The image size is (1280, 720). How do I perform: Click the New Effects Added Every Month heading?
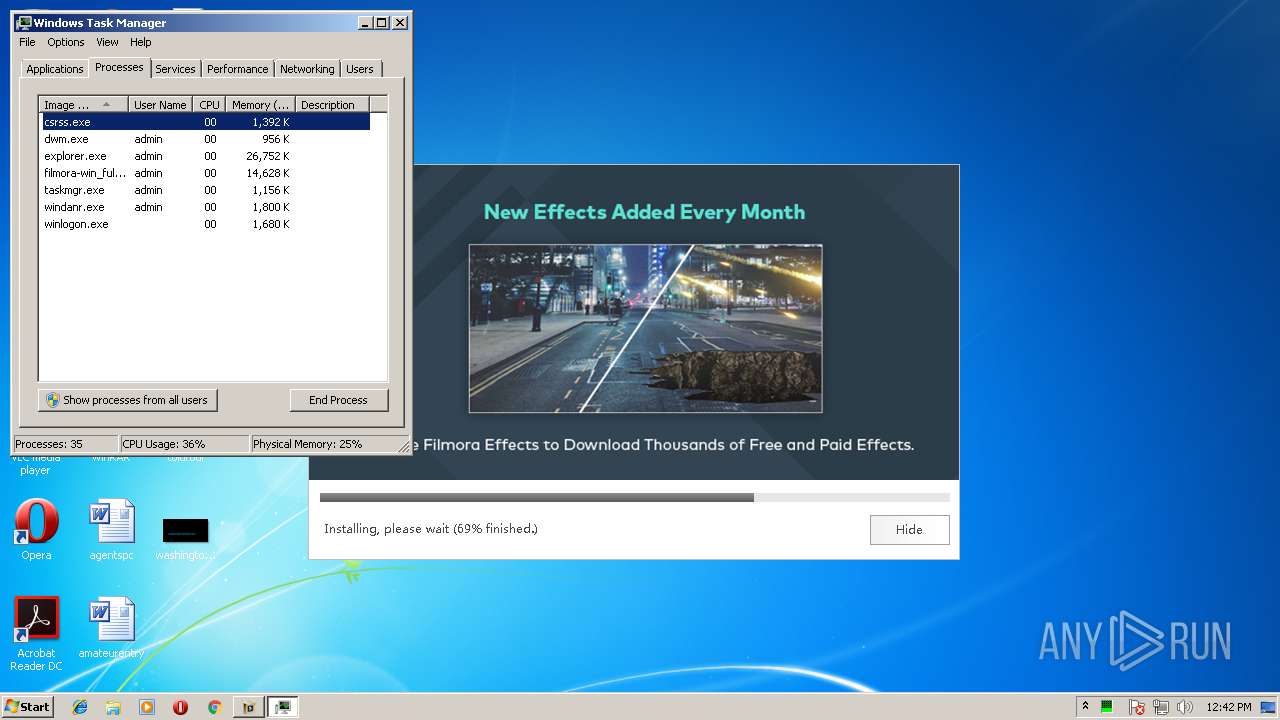coord(644,212)
